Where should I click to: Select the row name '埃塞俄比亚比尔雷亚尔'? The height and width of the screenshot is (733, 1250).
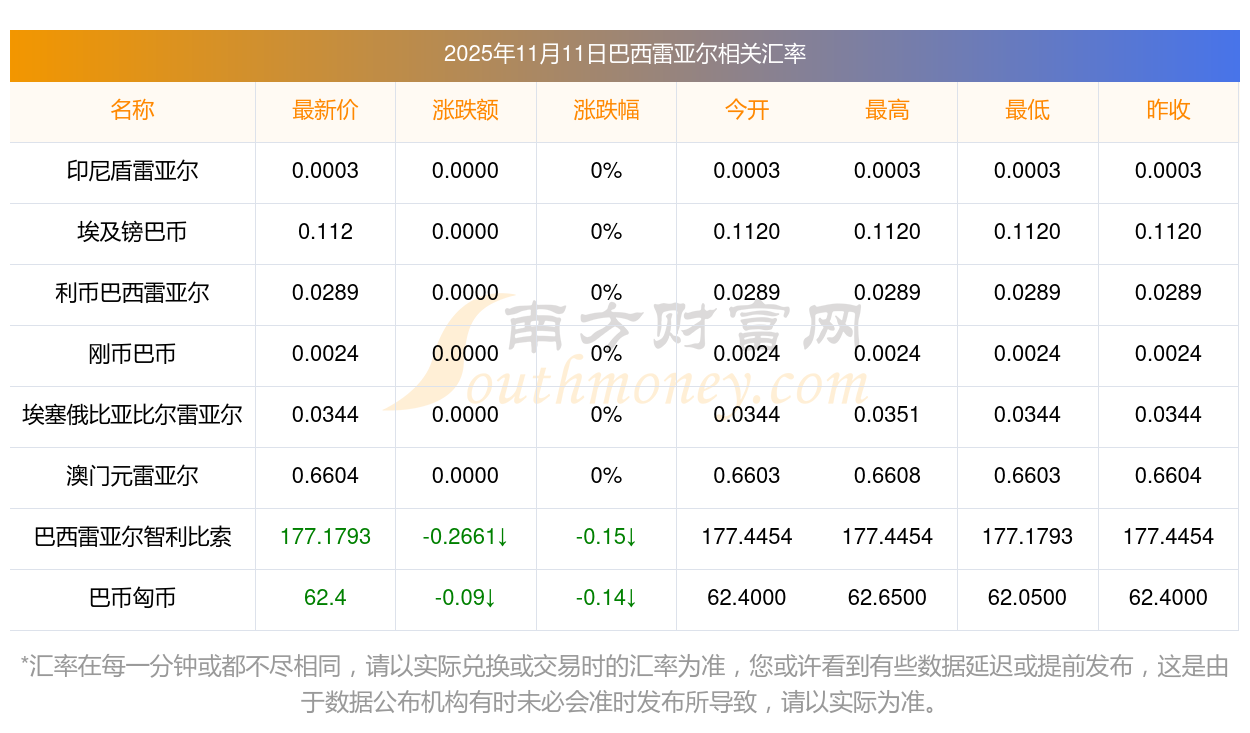click(132, 415)
